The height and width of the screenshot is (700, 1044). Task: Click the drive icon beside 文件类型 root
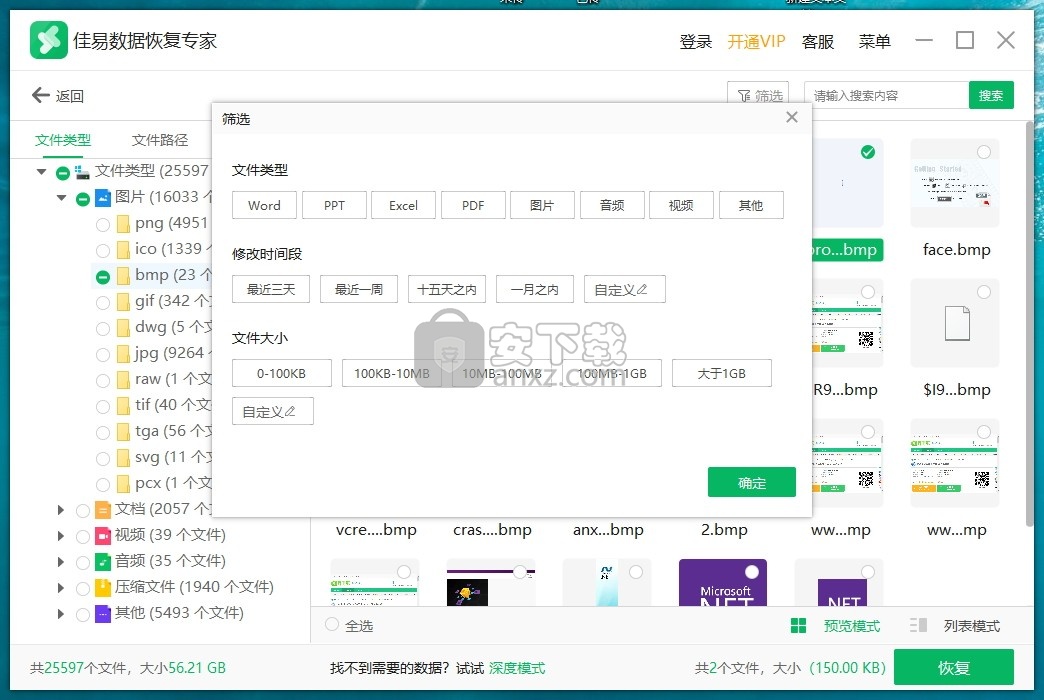point(82,172)
